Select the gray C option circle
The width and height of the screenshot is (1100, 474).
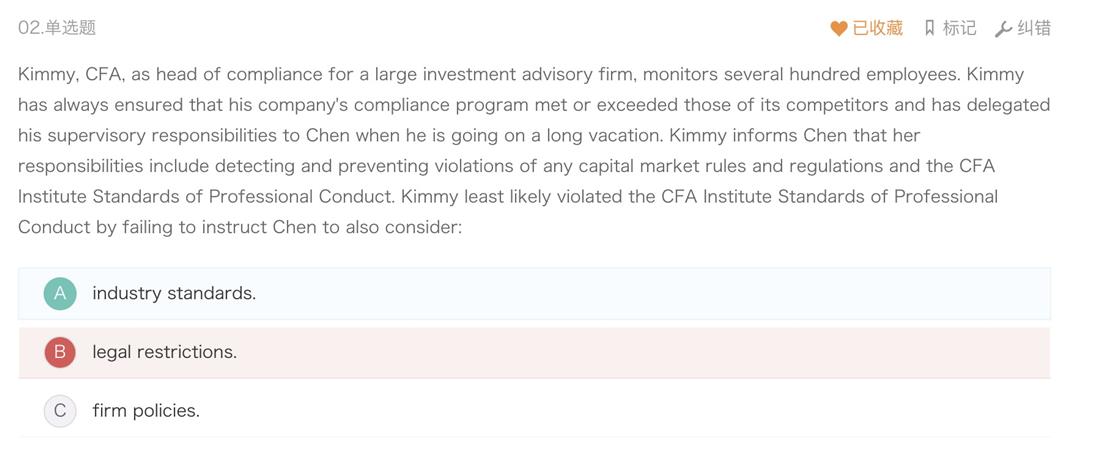(60, 411)
